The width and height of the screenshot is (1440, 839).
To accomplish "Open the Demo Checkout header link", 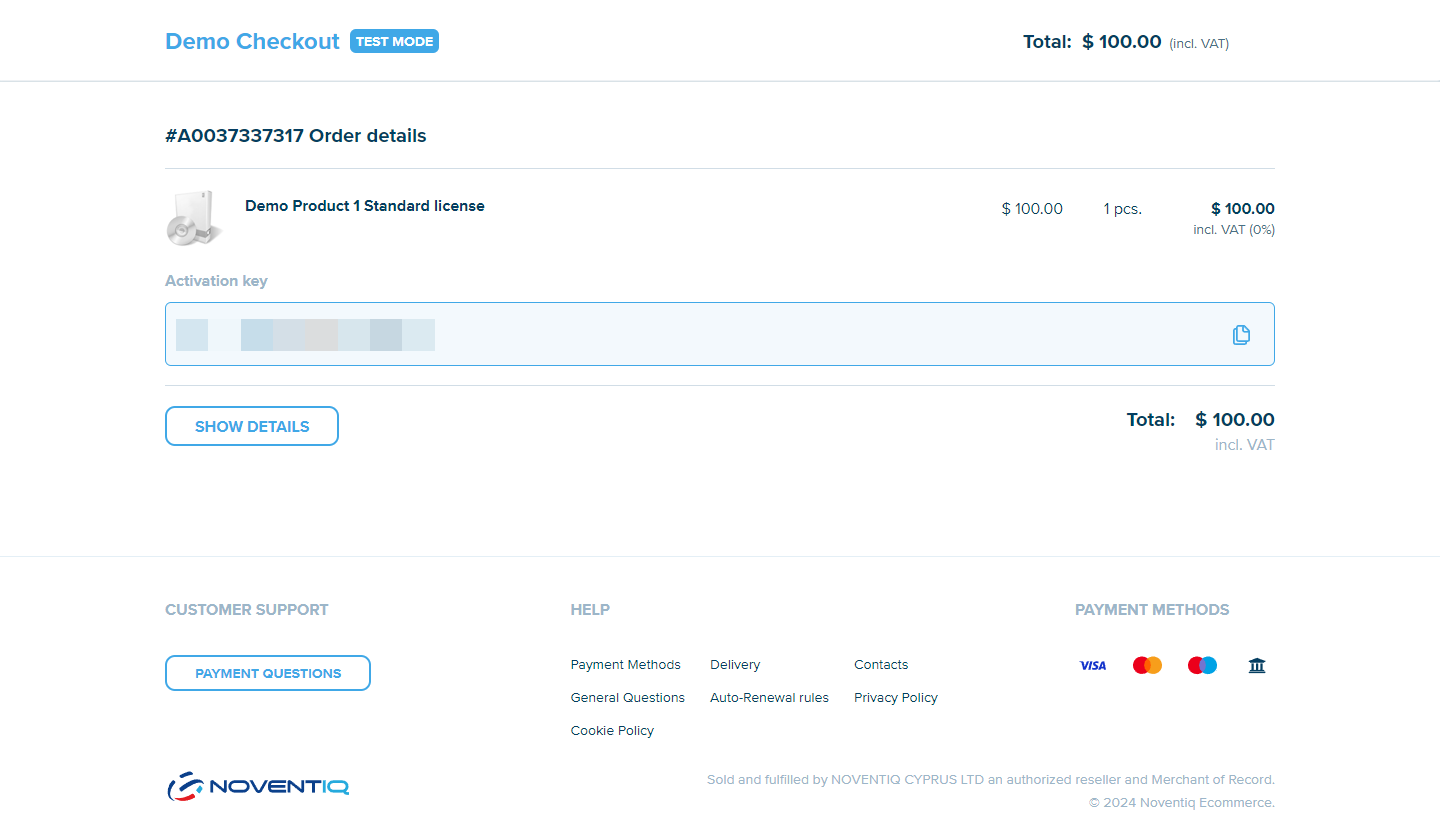I will click(x=252, y=41).
